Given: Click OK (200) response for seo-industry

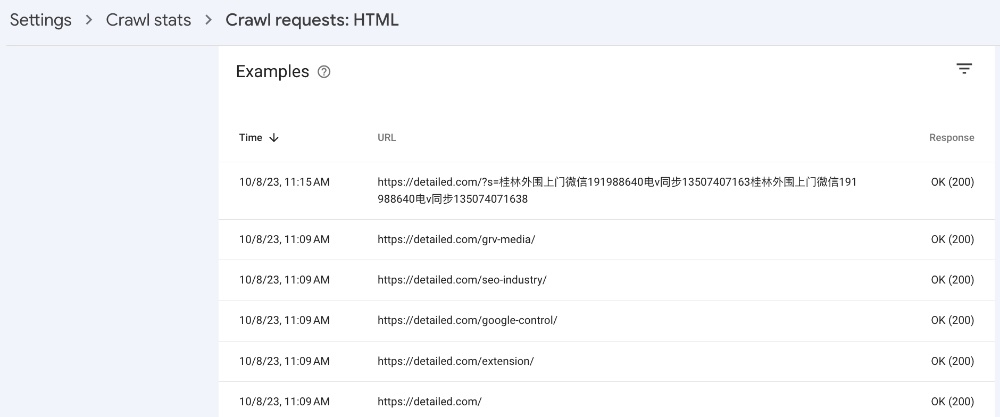Looking at the screenshot, I should [x=952, y=280].
